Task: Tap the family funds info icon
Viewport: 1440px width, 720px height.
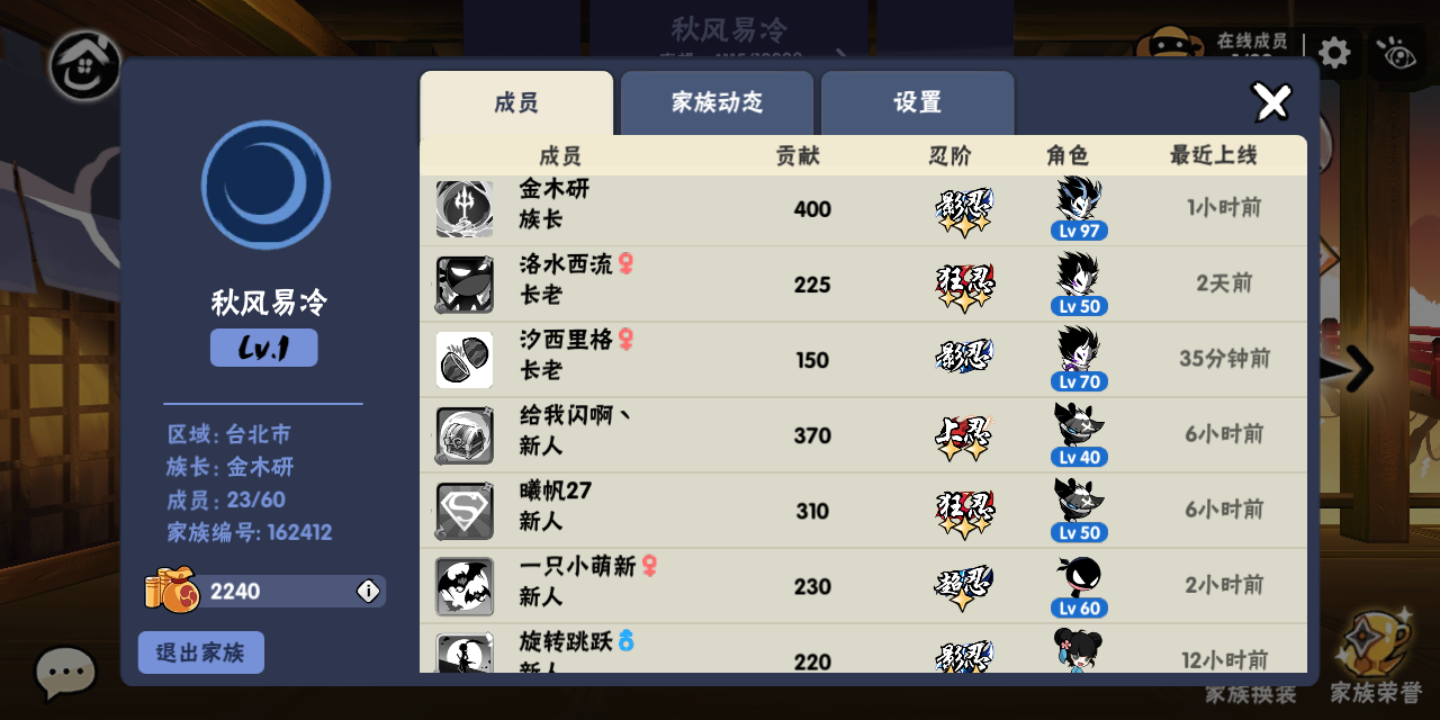Action: 368,591
